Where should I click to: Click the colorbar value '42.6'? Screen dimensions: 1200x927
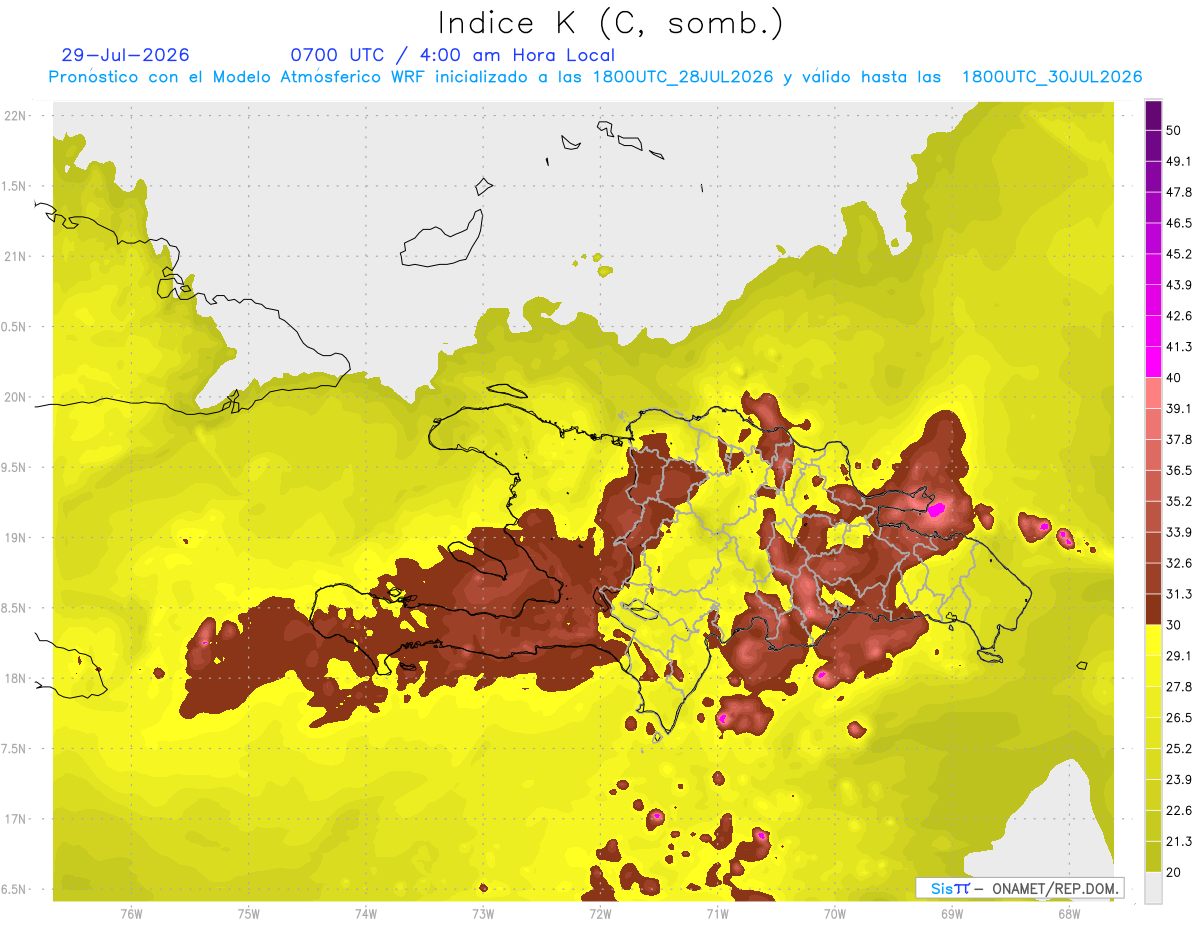(x=1178, y=316)
